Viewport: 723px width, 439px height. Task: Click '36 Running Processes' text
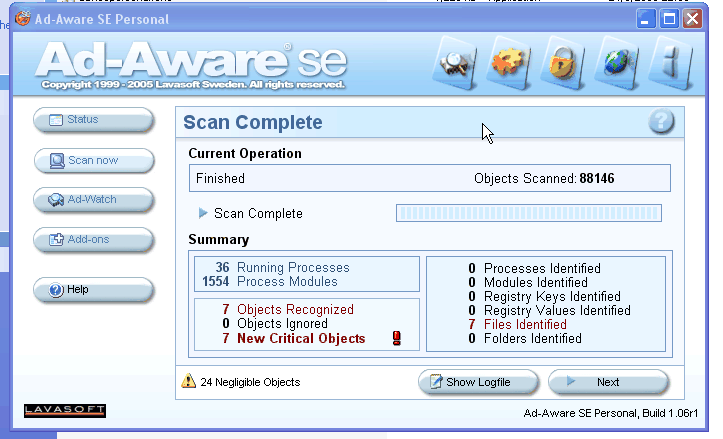click(x=283, y=267)
